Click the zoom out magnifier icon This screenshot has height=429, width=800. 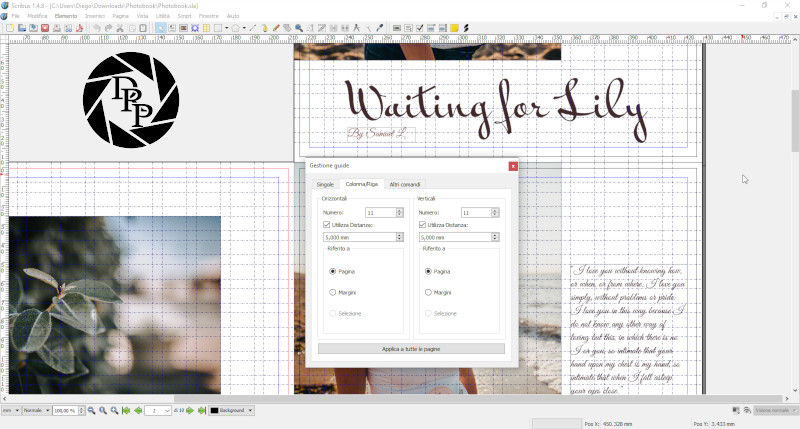[x=91, y=411]
